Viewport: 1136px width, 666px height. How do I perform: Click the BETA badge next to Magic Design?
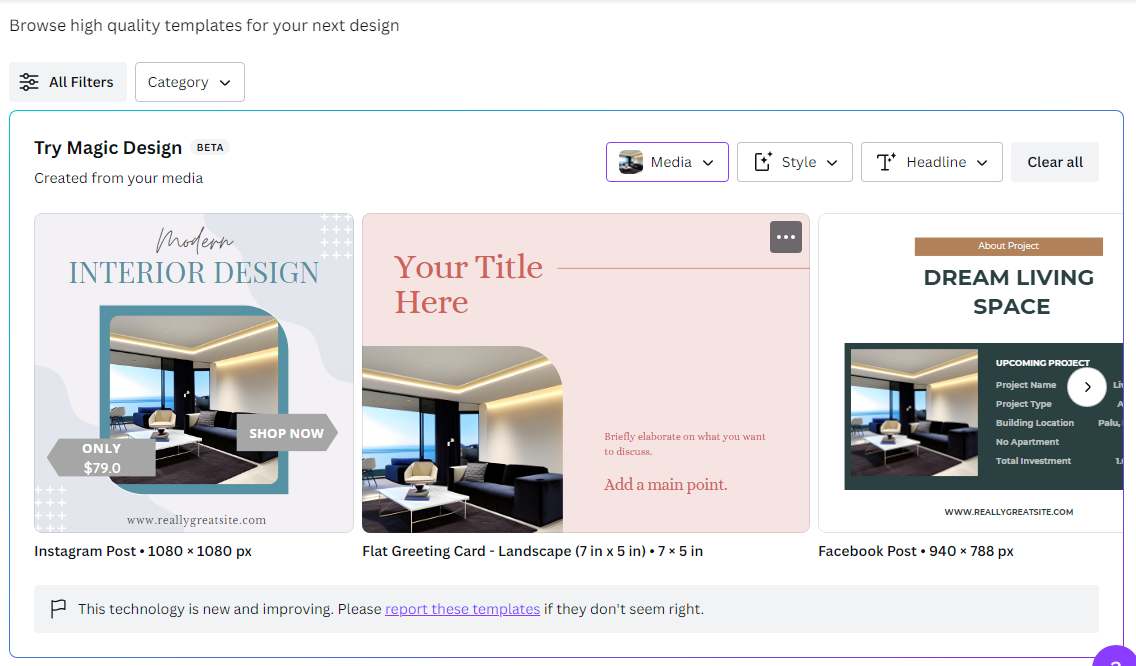click(210, 147)
